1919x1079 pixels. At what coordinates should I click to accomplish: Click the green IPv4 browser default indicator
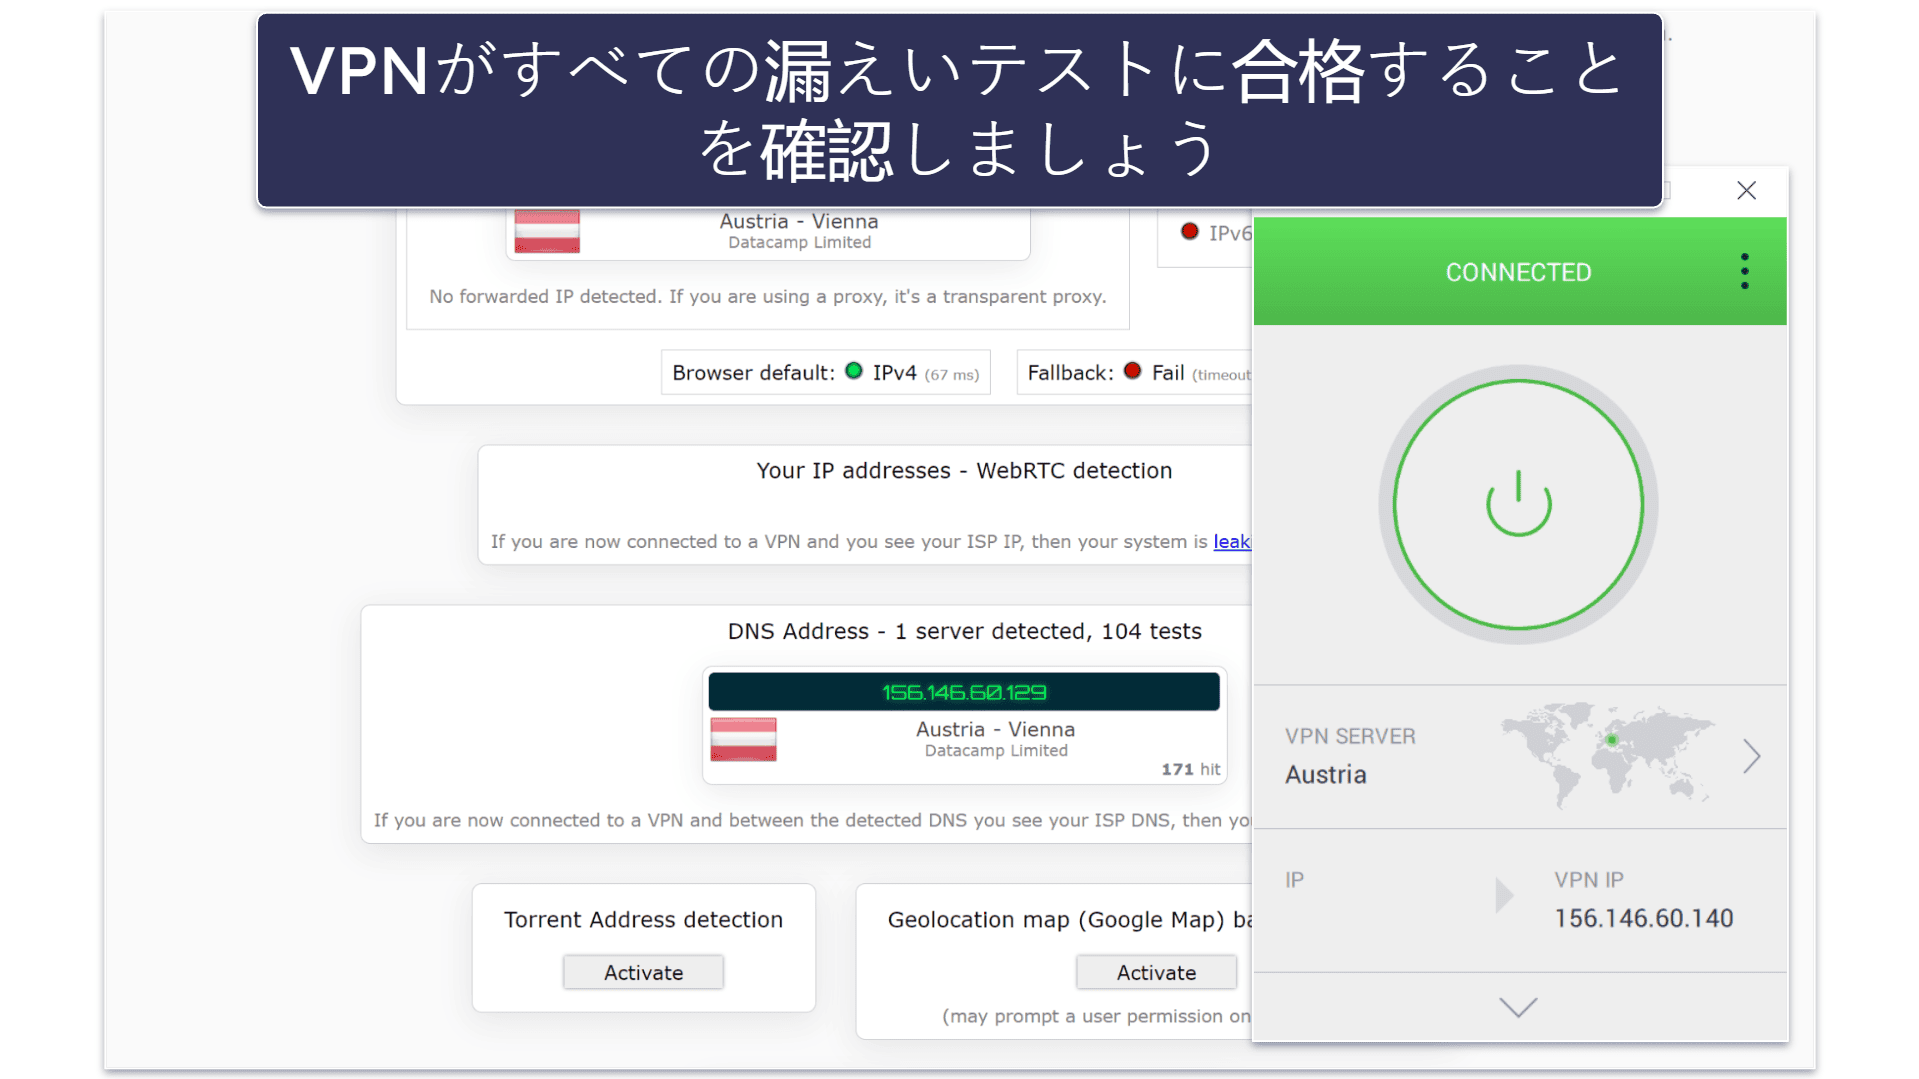(x=854, y=371)
